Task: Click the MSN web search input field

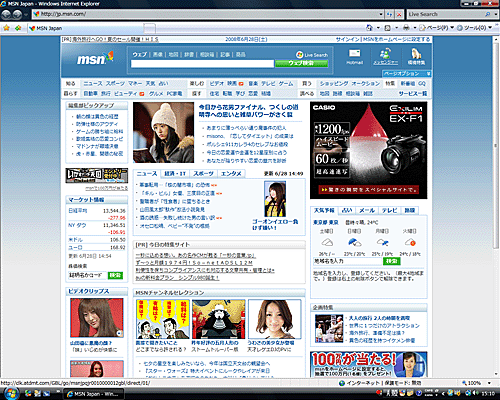Action: [x=202, y=64]
